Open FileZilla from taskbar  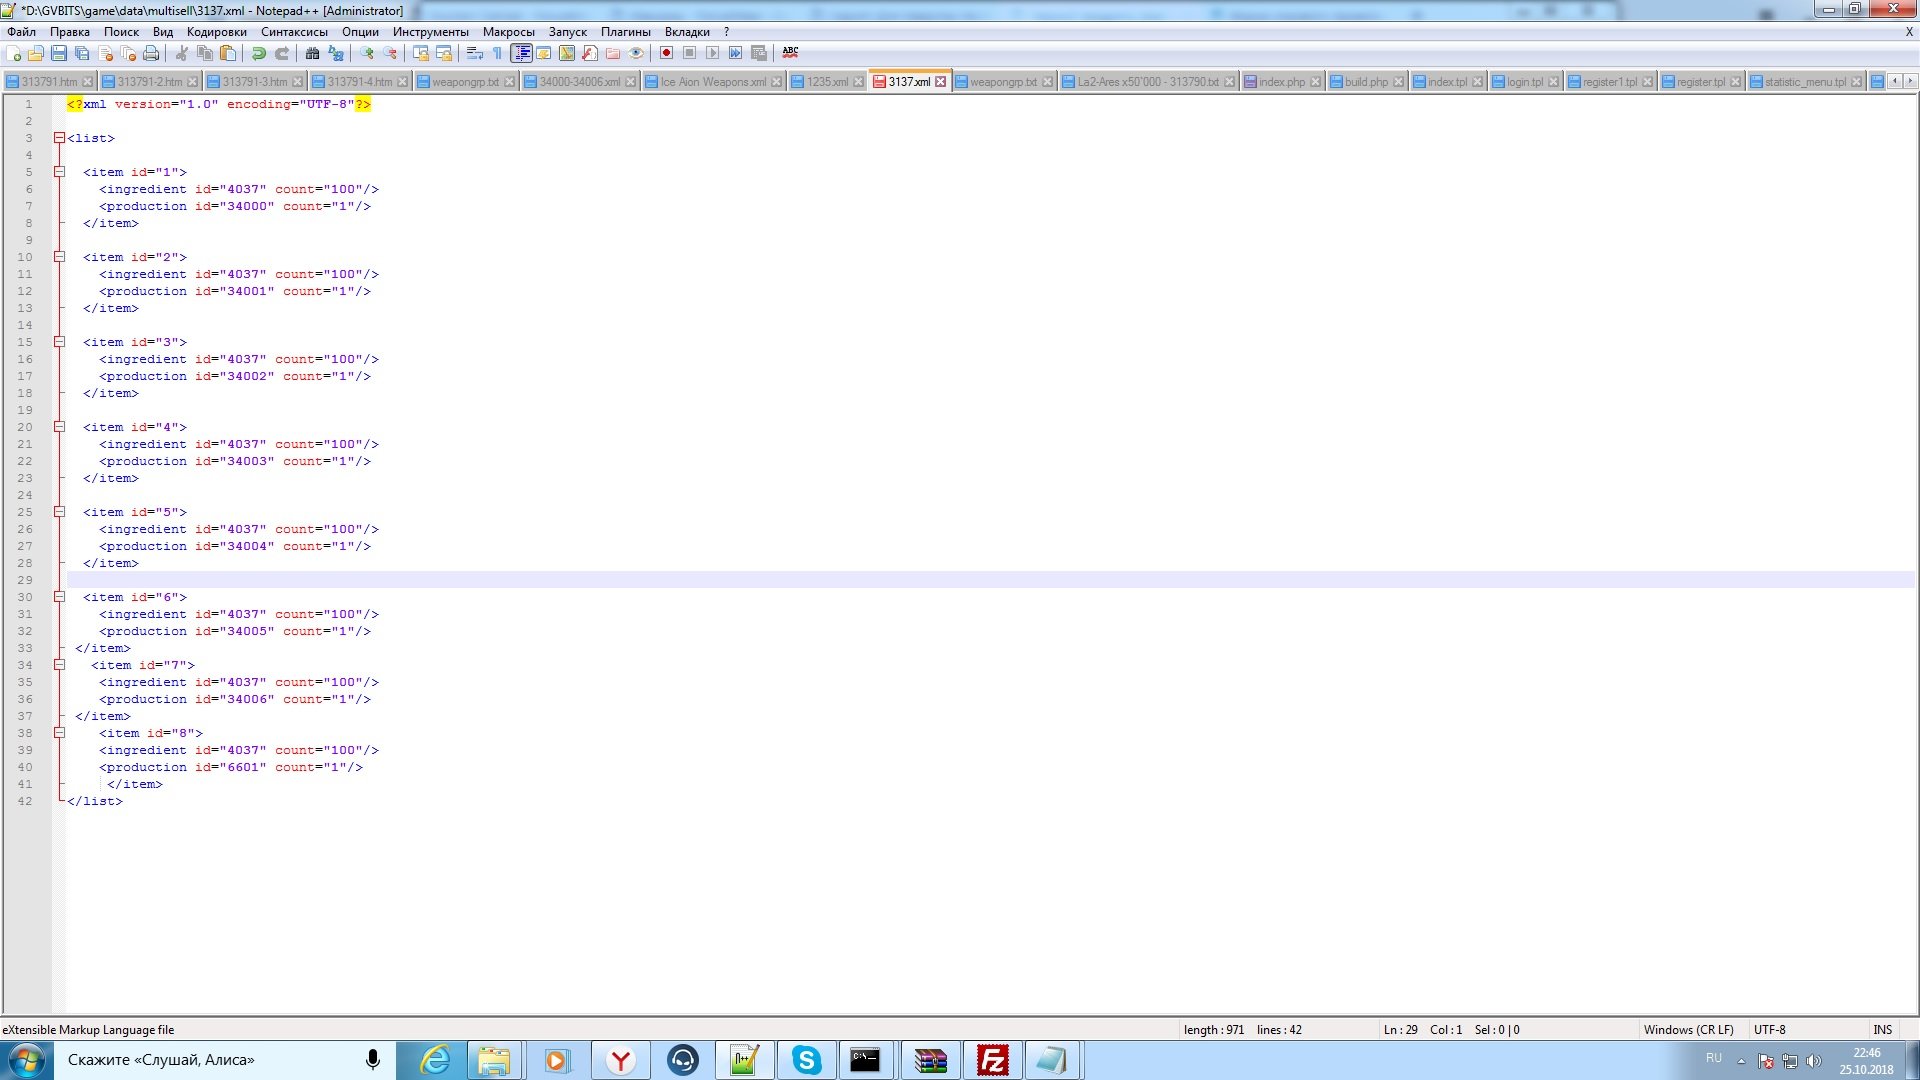992,1060
